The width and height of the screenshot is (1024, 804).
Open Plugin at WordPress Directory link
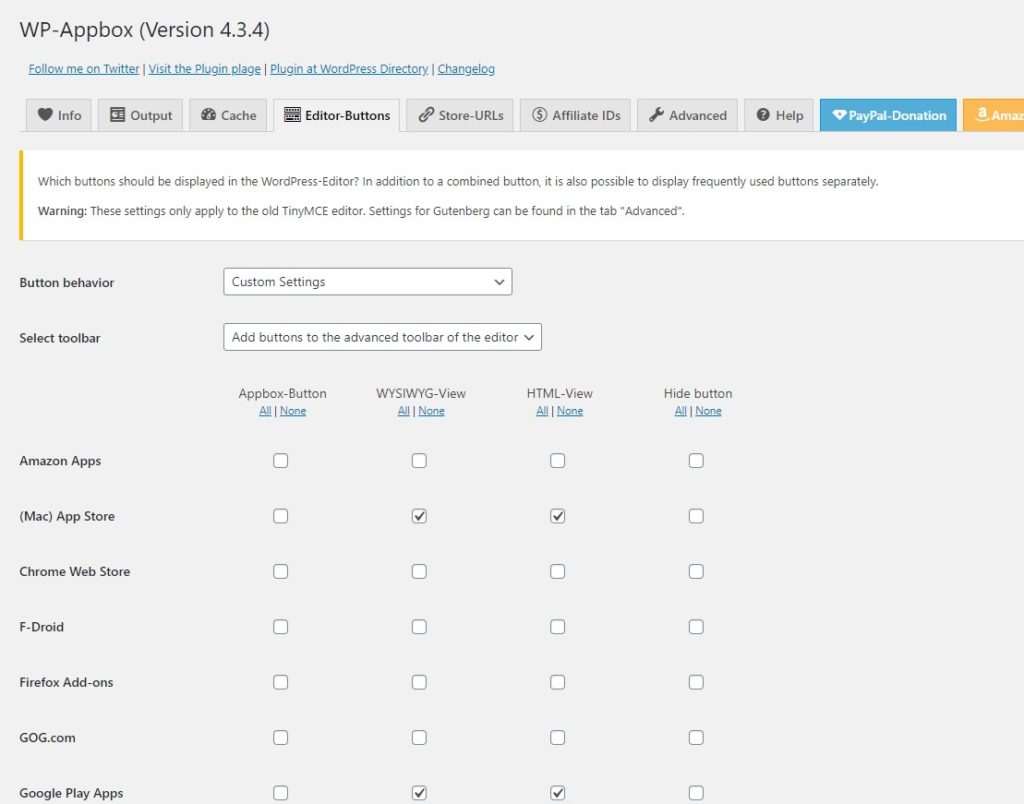(x=349, y=69)
